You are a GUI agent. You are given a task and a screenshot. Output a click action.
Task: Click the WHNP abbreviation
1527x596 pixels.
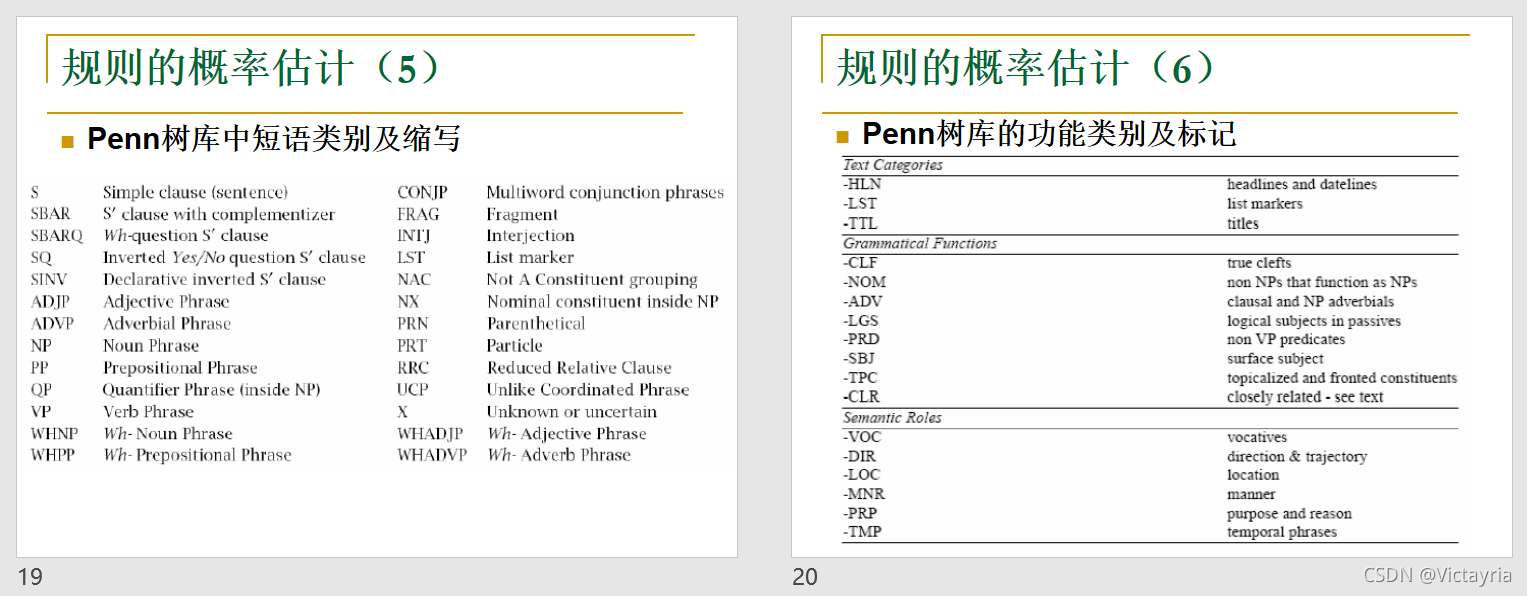click(x=54, y=434)
